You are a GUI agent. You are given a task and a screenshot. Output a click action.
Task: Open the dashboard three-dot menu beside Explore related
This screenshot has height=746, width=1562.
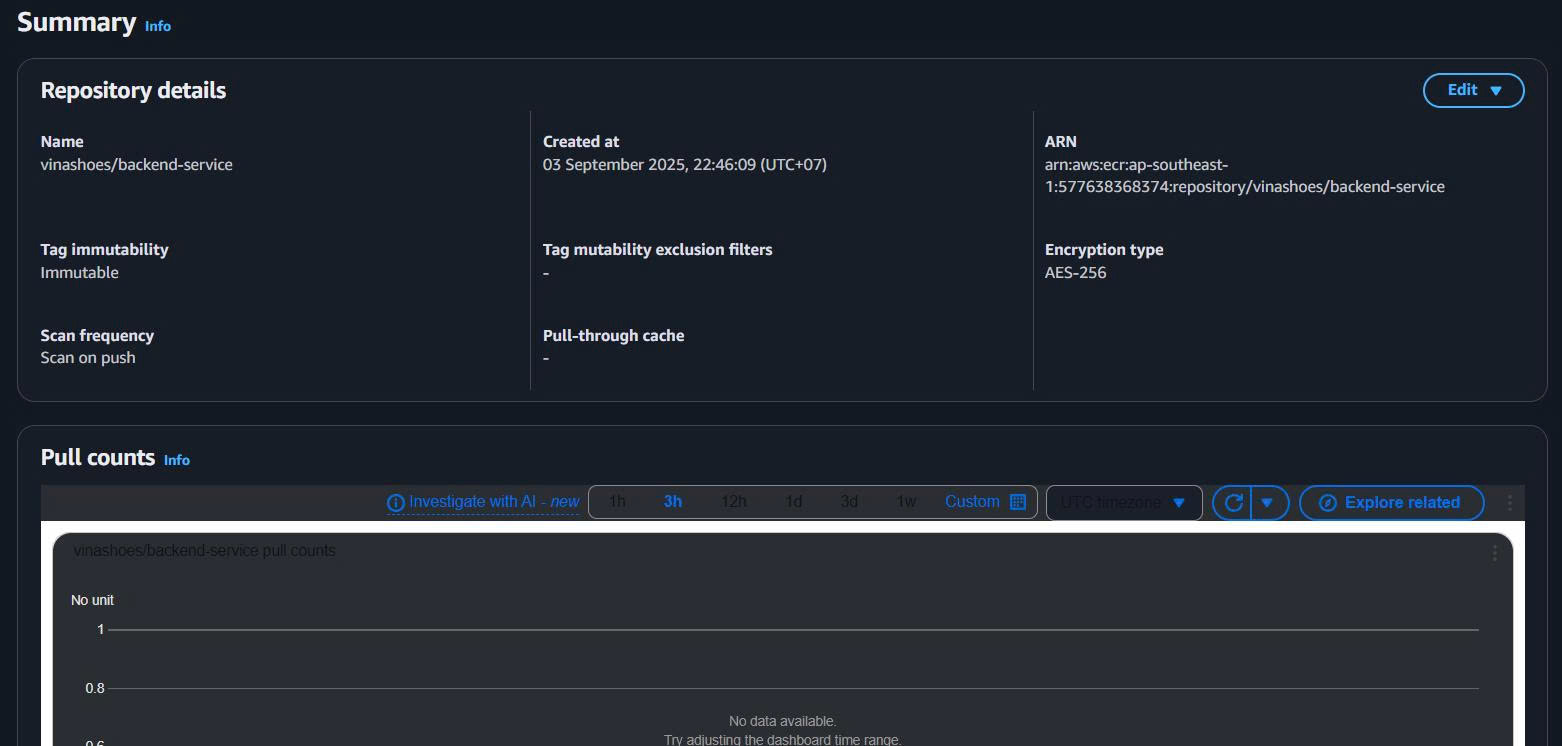point(1509,502)
